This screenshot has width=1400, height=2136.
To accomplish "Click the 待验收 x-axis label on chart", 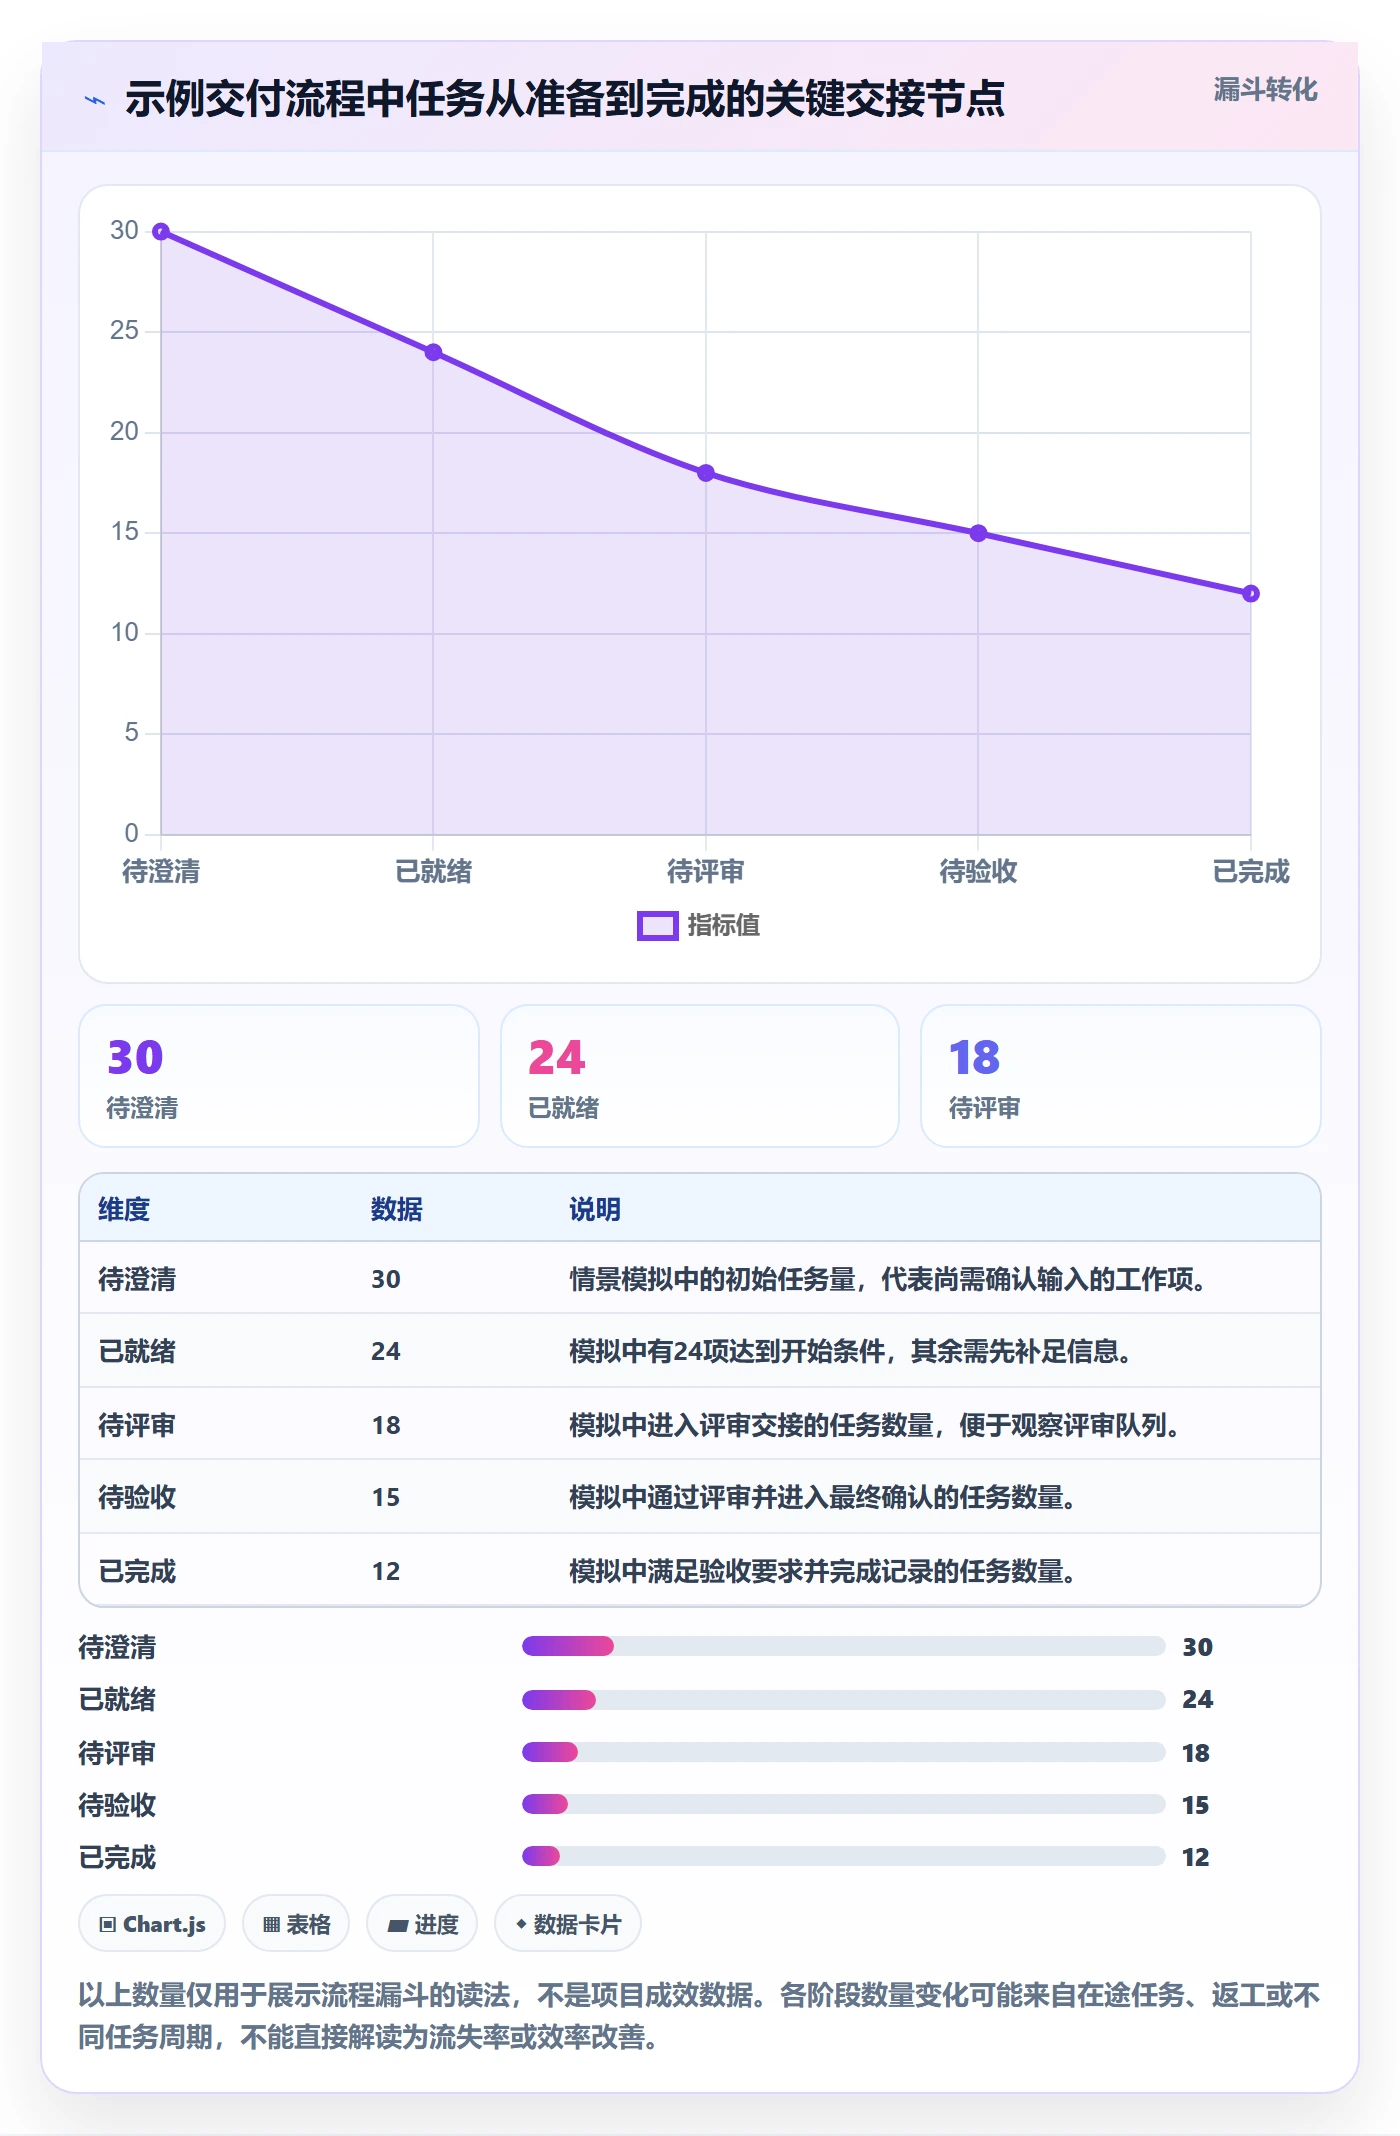I will coord(978,872).
